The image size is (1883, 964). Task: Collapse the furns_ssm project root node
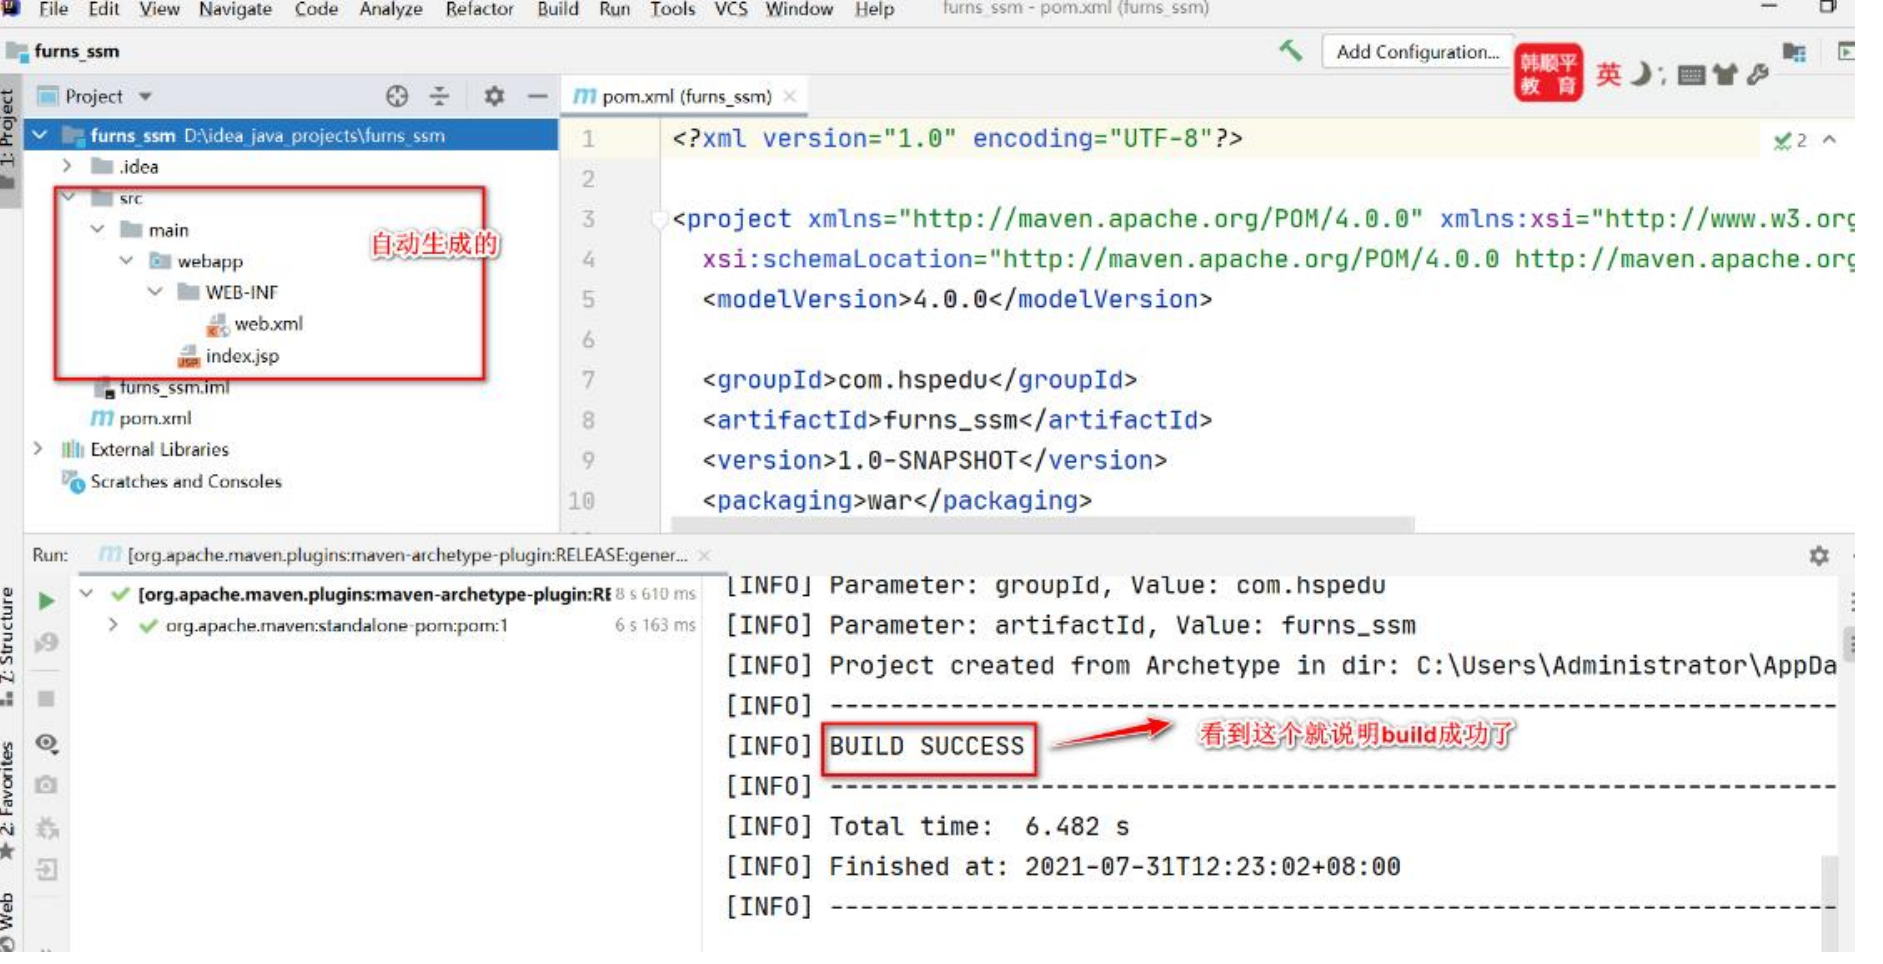40,135
